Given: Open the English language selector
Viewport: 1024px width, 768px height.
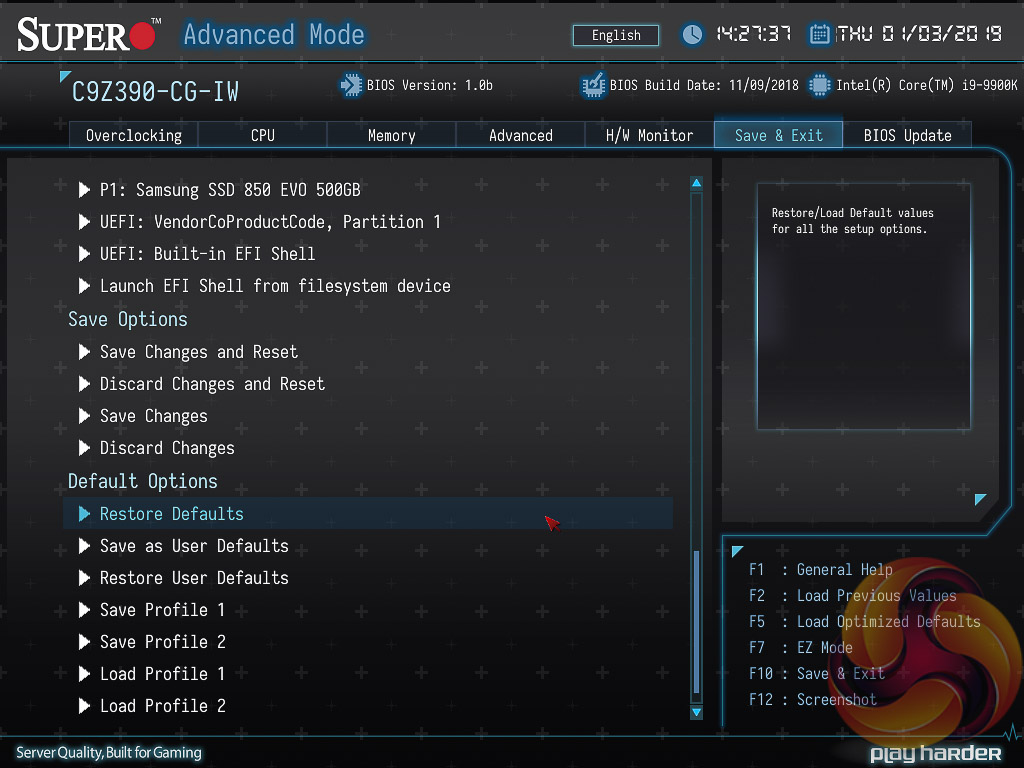Looking at the screenshot, I should pos(616,35).
